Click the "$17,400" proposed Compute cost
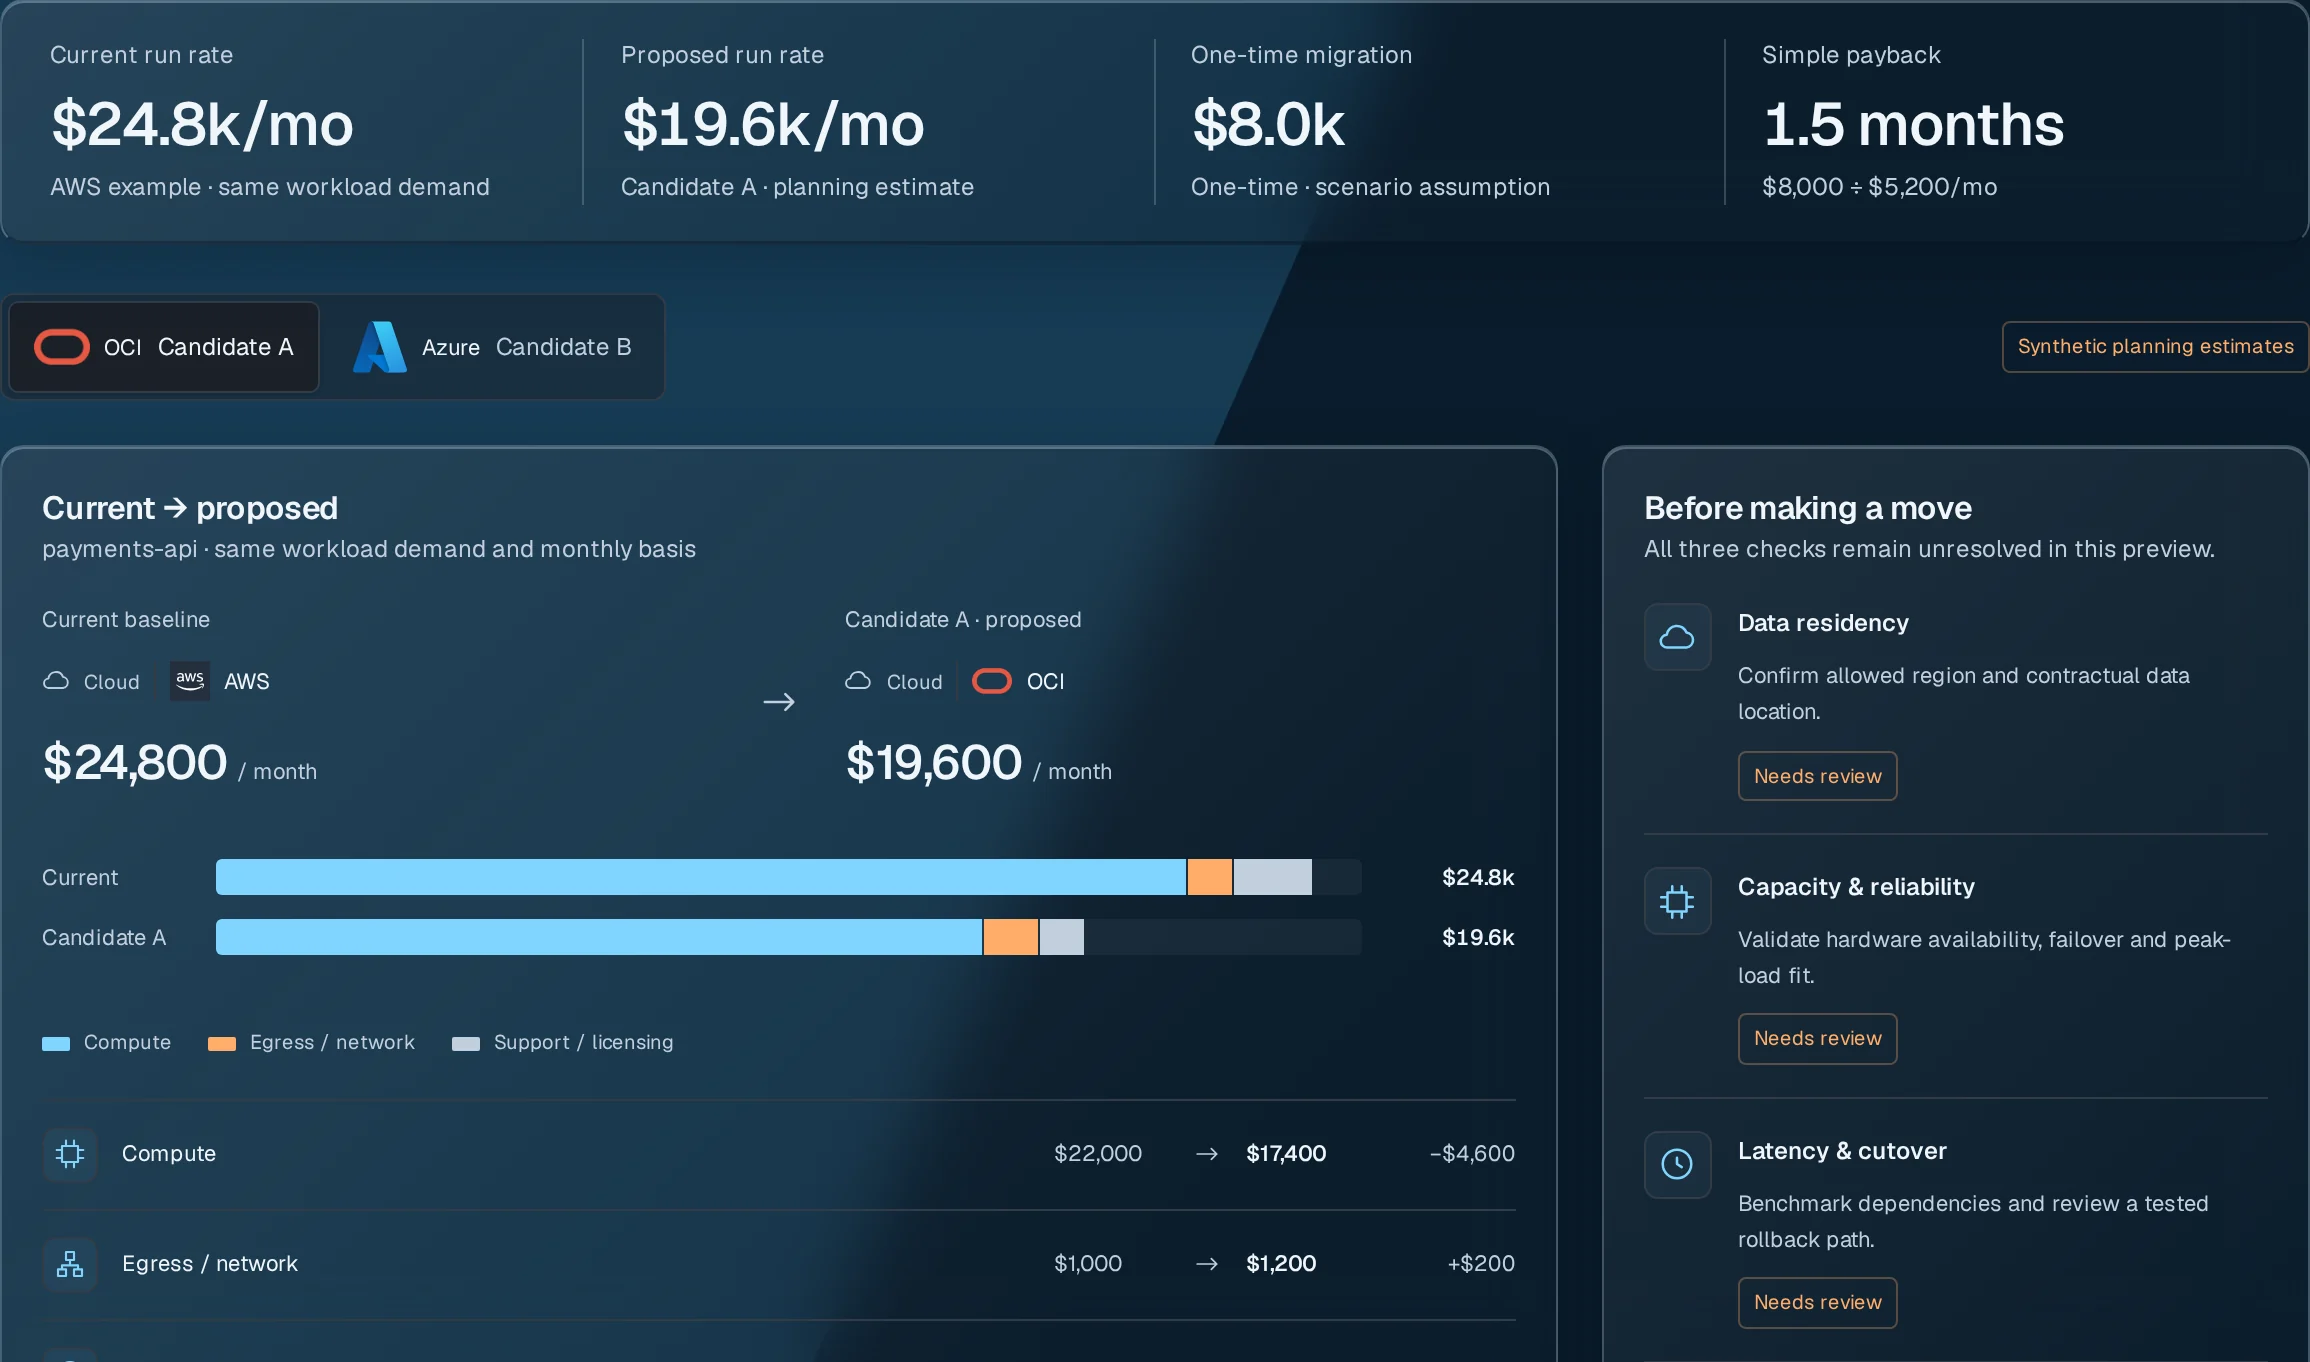This screenshot has width=2310, height=1362. pos(1286,1154)
